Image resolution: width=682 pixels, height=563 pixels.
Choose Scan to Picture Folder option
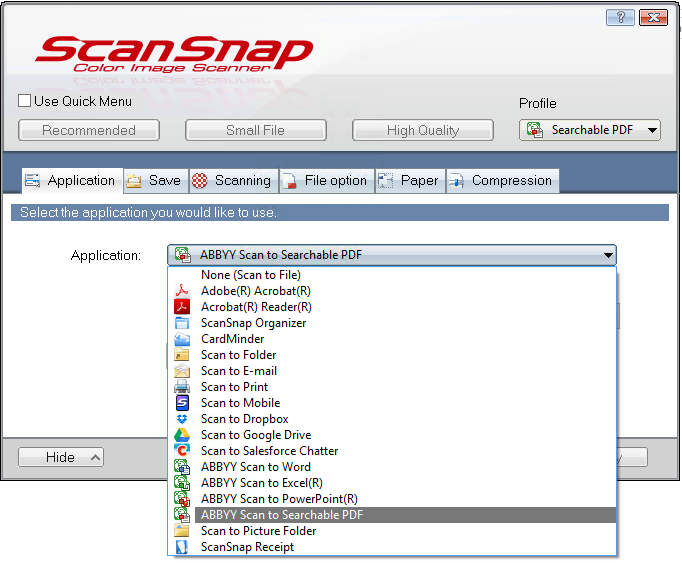tap(392, 531)
